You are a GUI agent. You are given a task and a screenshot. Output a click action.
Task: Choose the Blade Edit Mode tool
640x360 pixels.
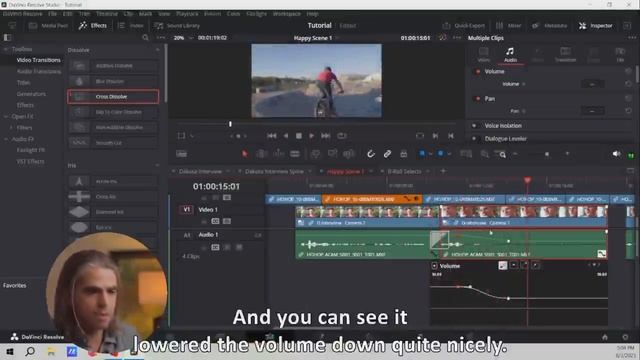coord(295,154)
